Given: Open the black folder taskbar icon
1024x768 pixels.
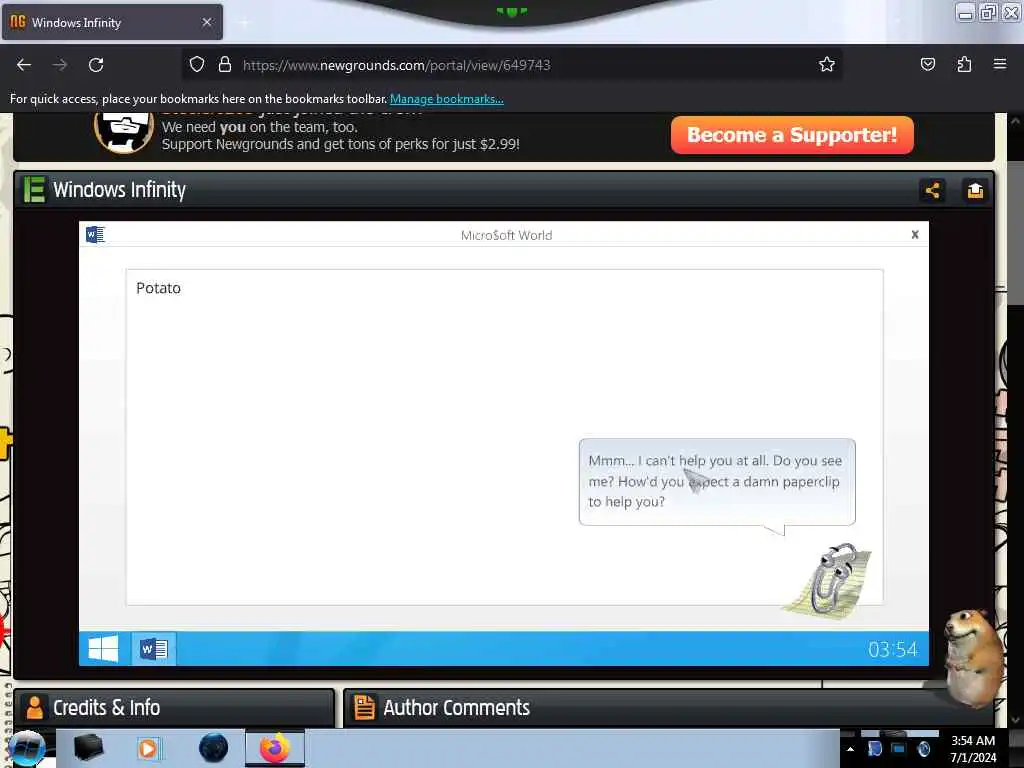Looking at the screenshot, I should coord(88,748).
